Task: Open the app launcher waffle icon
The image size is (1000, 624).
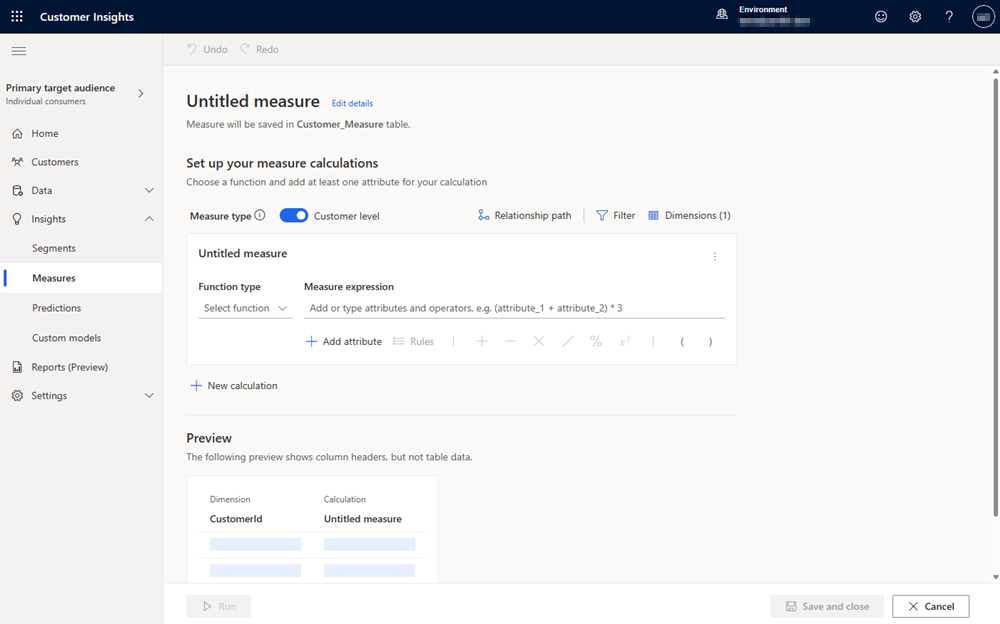Action: (17, 17)
